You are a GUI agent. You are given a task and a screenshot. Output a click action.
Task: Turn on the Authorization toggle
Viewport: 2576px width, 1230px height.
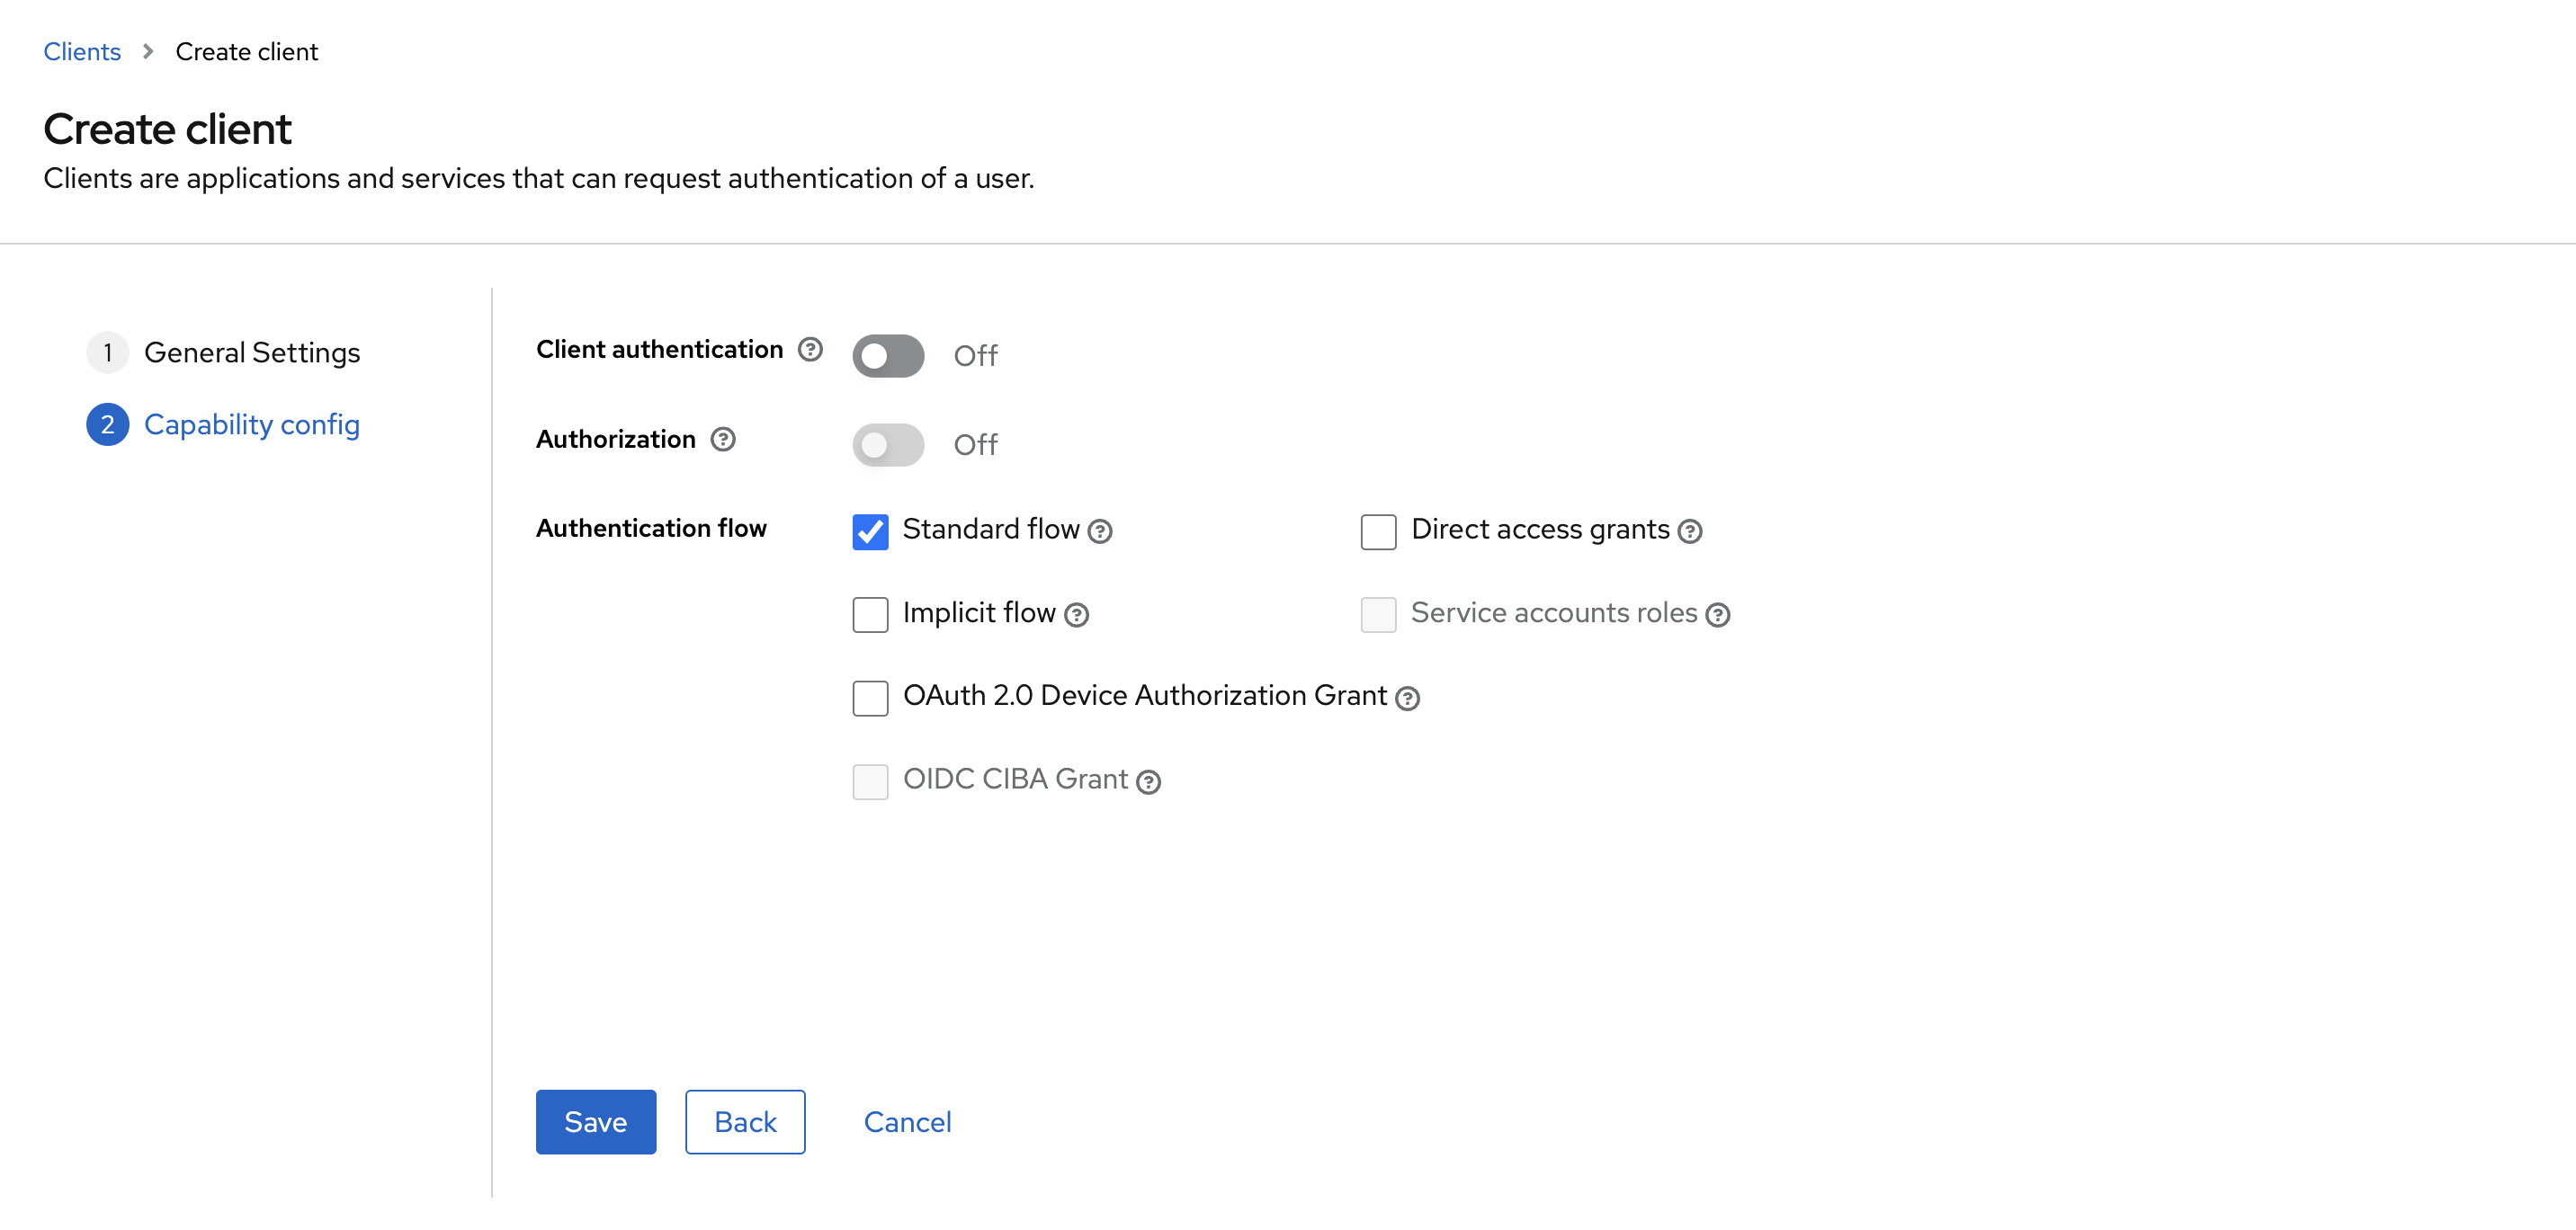888,444
